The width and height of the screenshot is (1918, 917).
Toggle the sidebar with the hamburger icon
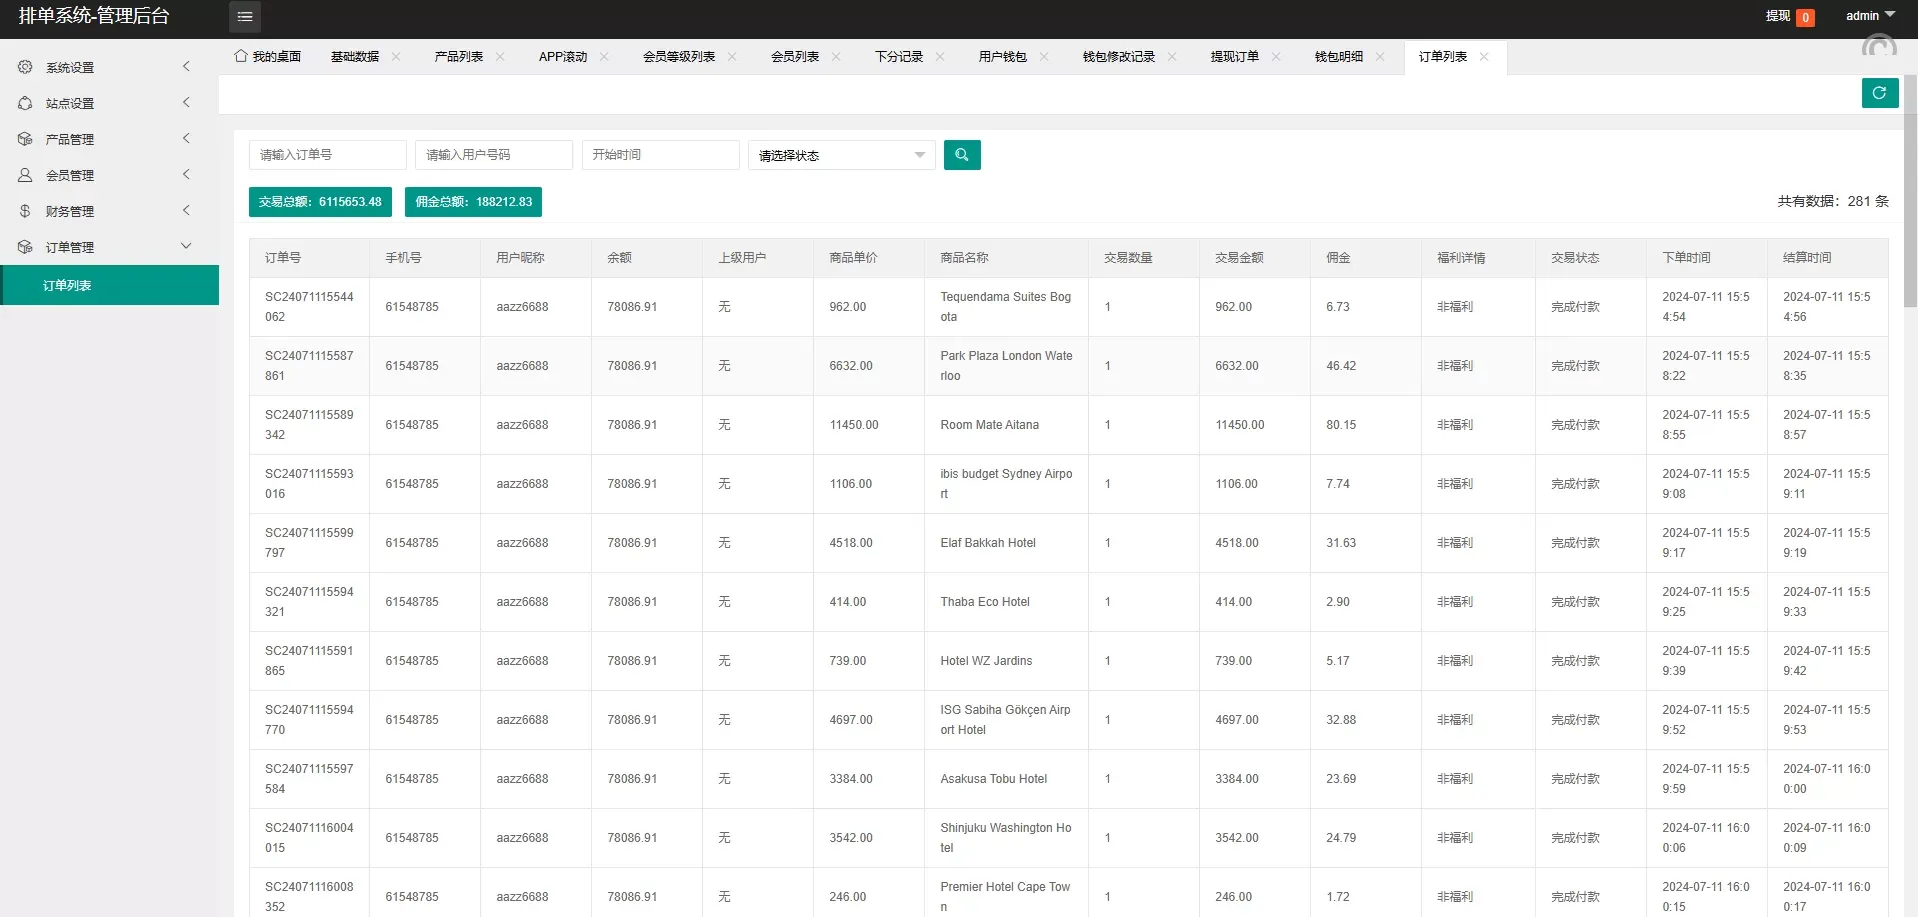(245, 17)
